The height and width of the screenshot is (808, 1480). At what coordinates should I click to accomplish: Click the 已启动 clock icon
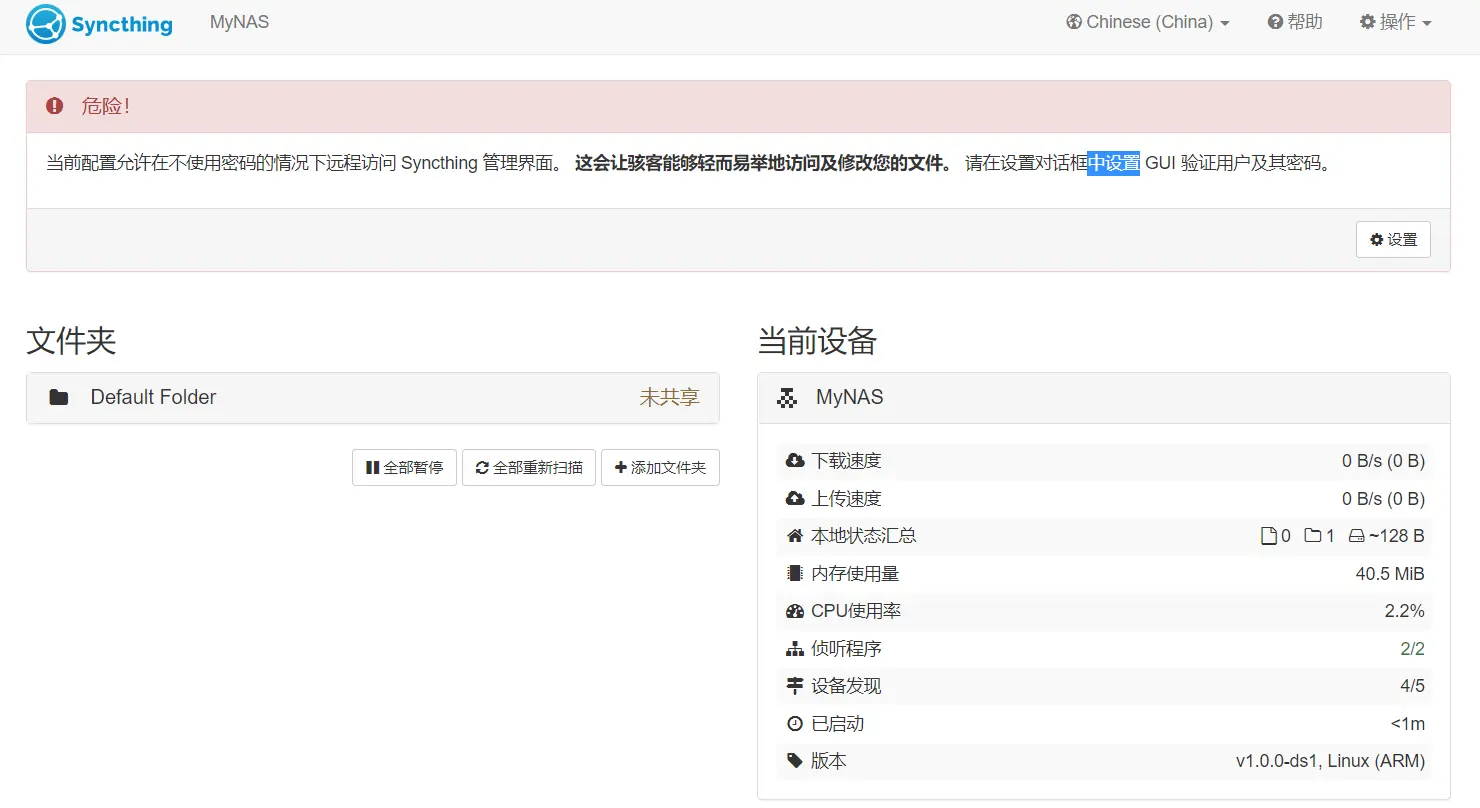[795, 724]
